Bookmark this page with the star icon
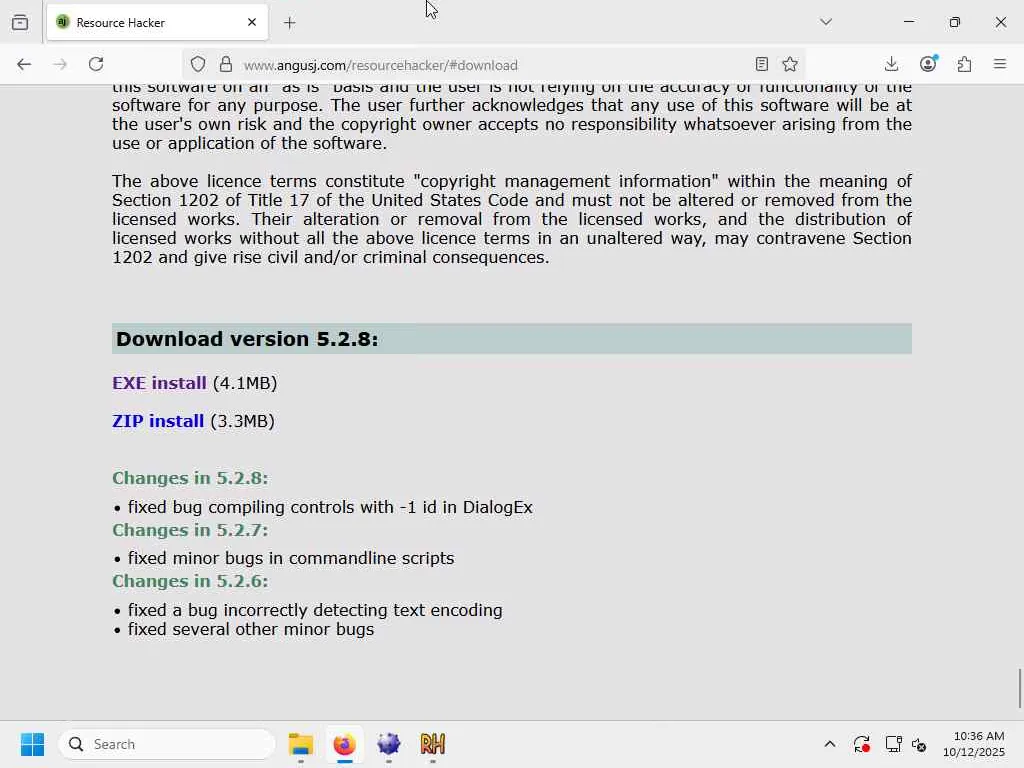The height and width of the screenshot is (768, 1024). tap(790, 64)
